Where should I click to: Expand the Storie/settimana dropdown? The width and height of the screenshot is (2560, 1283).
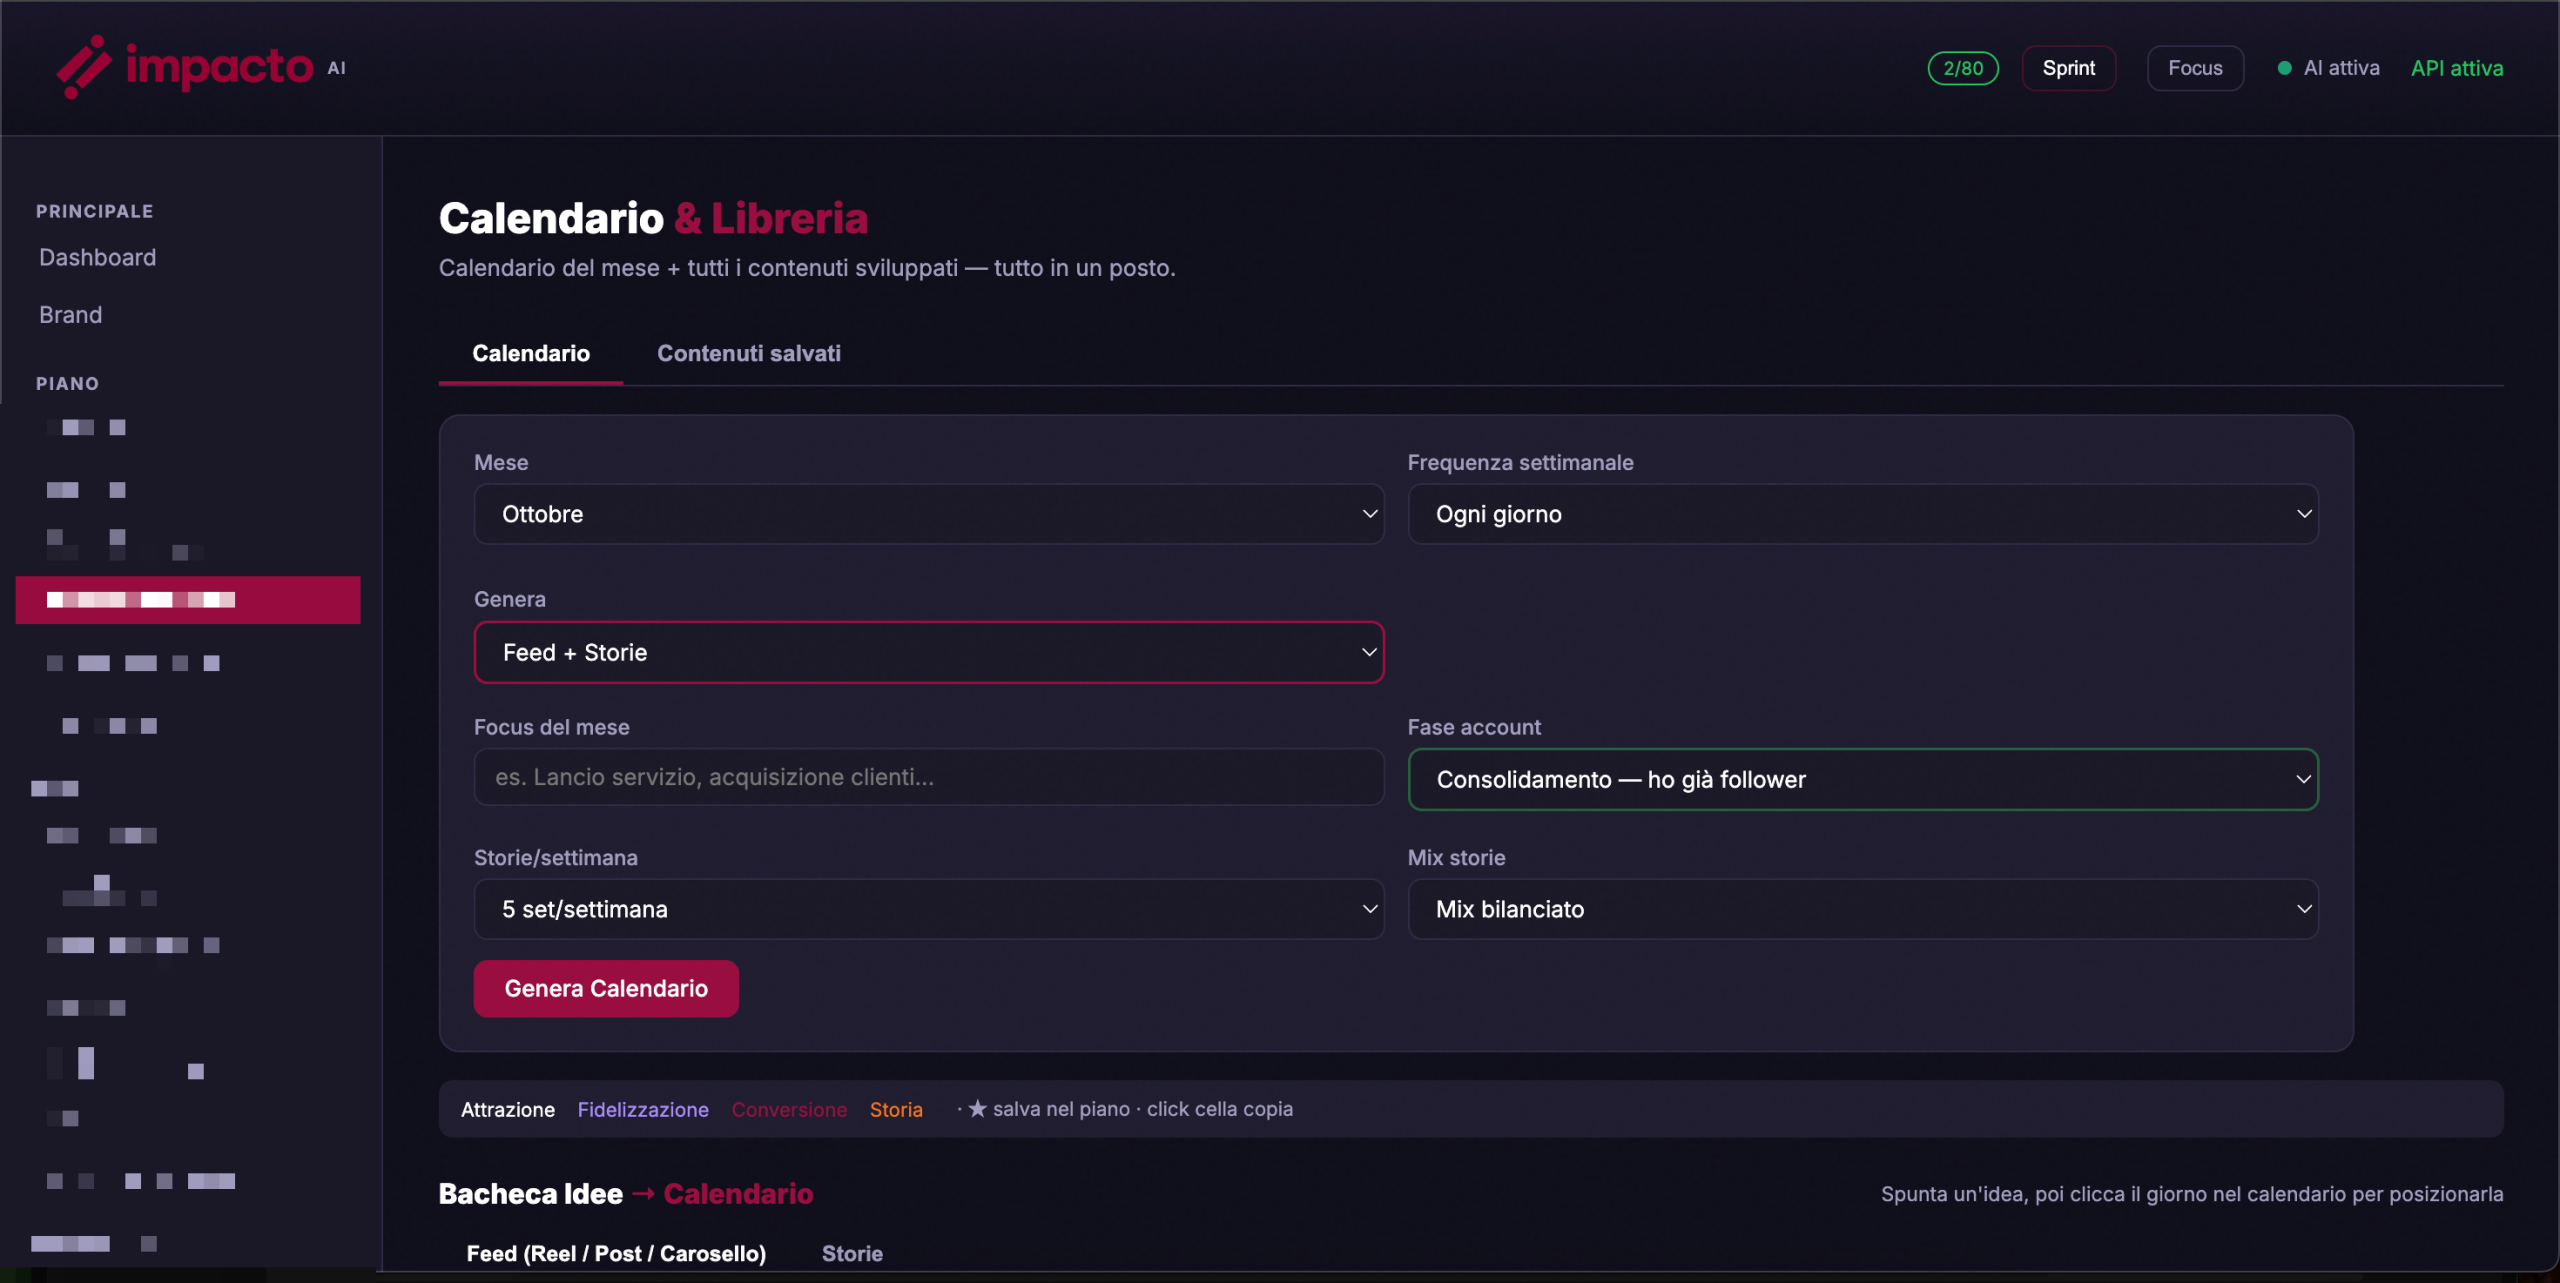(929, 909)
